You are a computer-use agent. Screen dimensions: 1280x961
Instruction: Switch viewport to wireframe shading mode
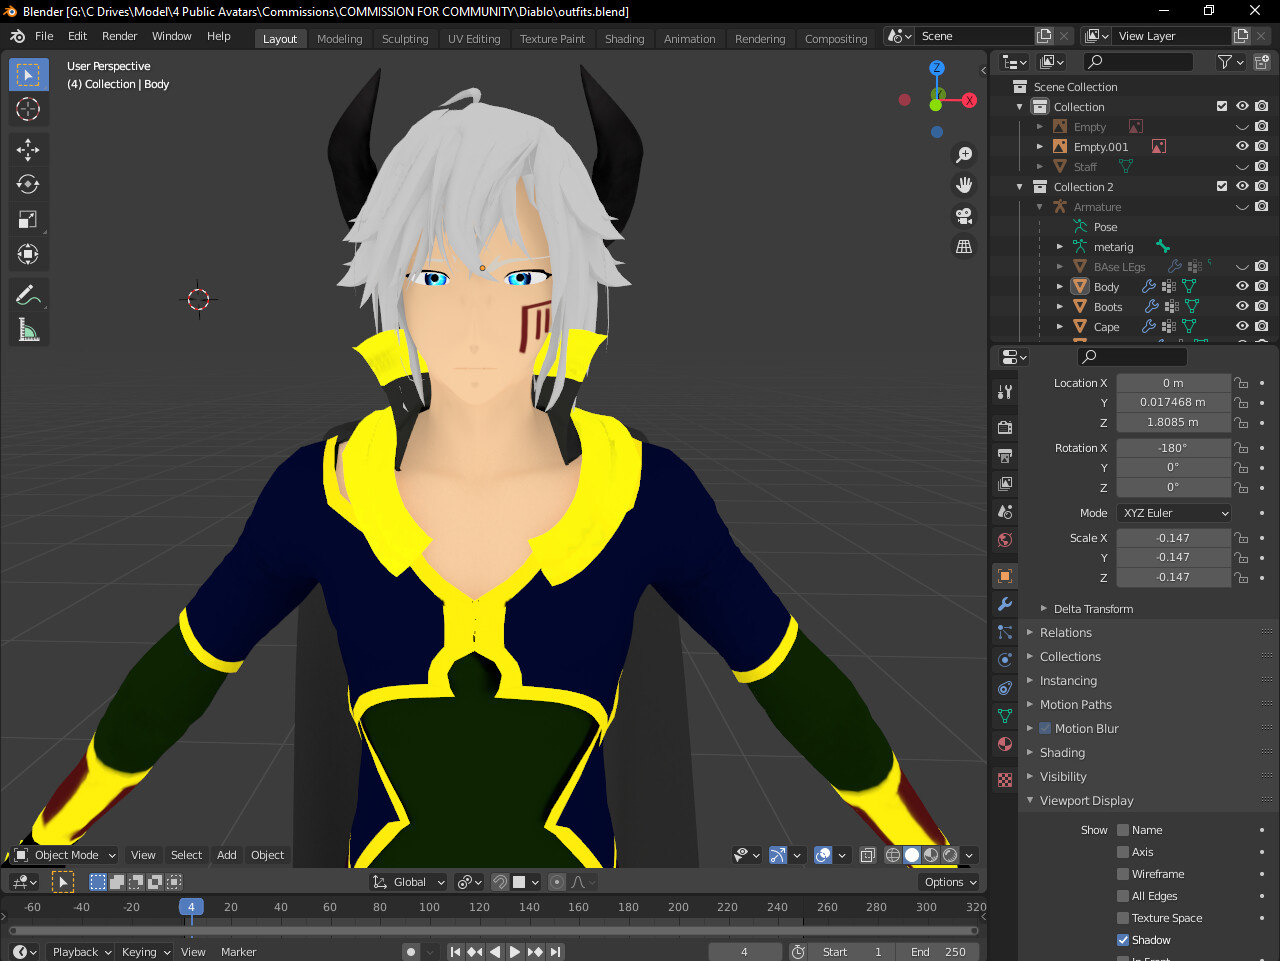tap(891, 855)
